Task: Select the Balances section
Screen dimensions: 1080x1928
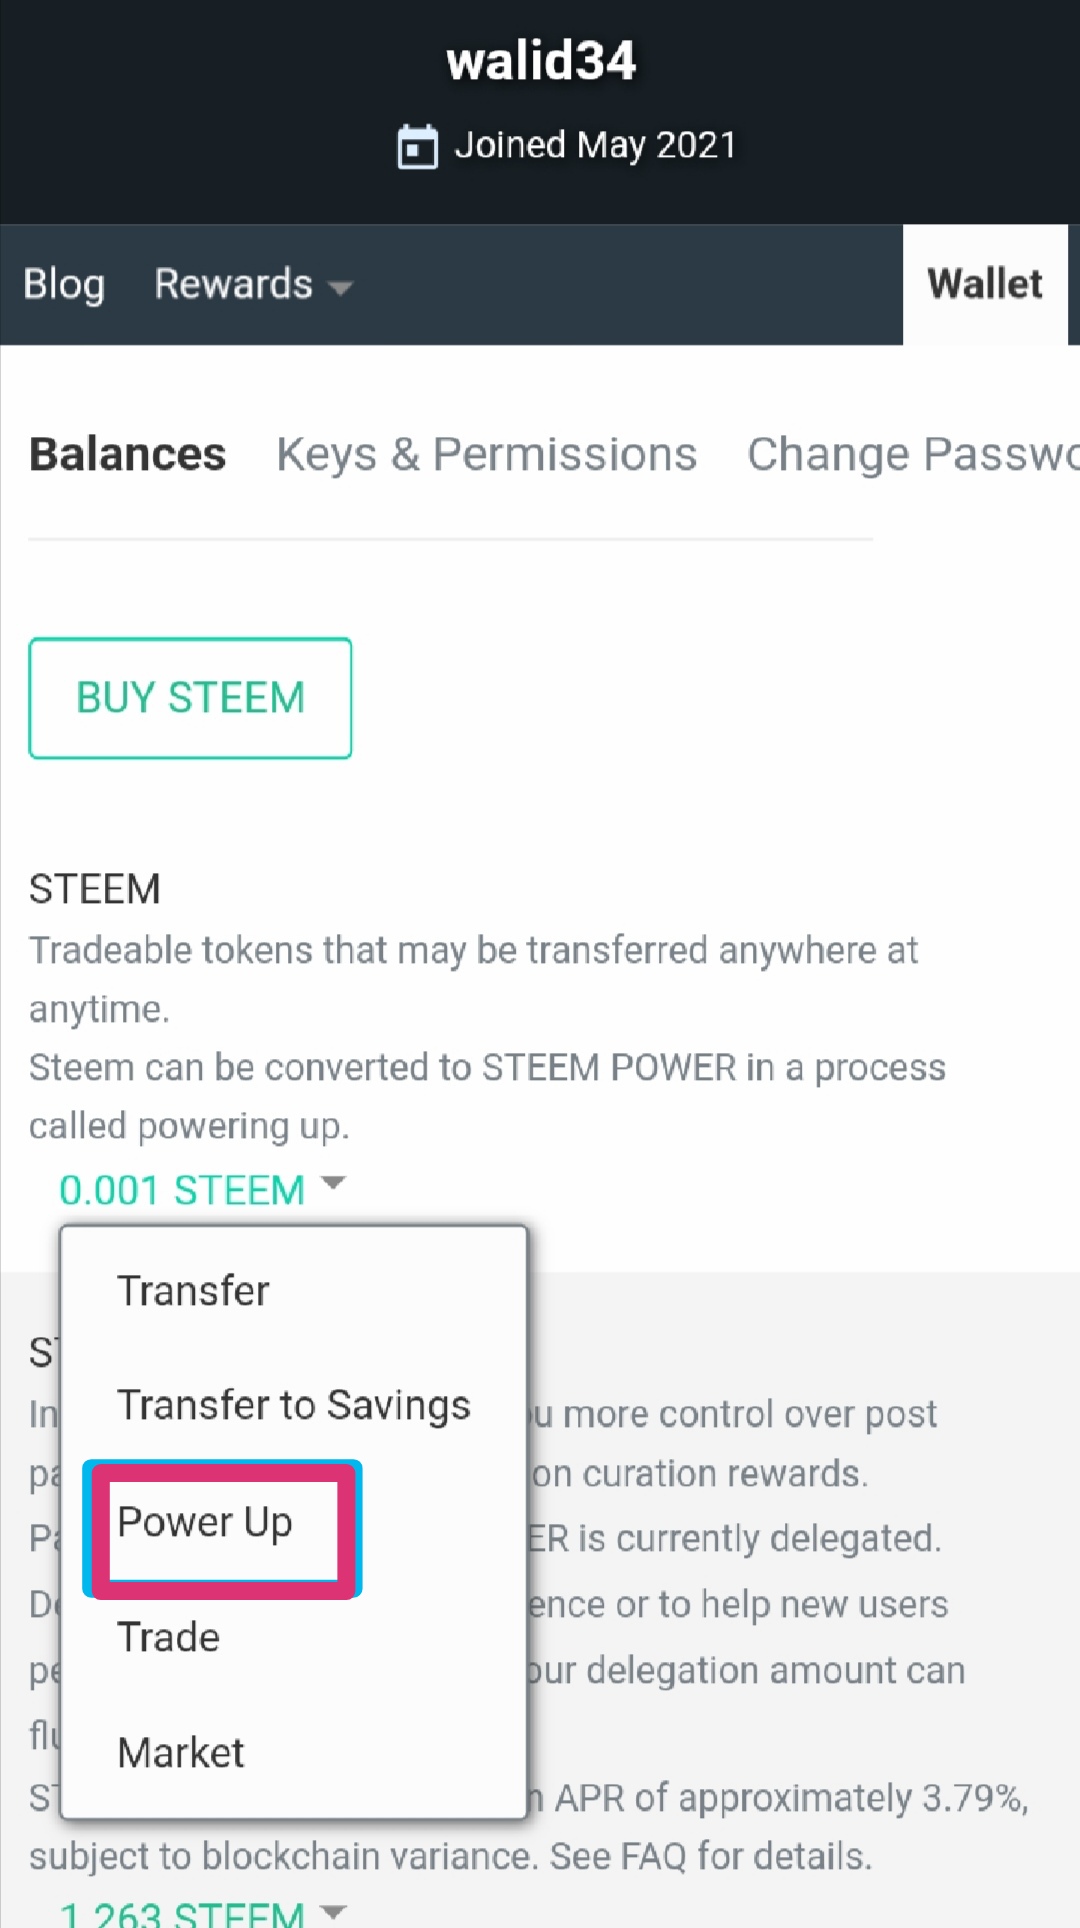Action: tap(127, 455)
